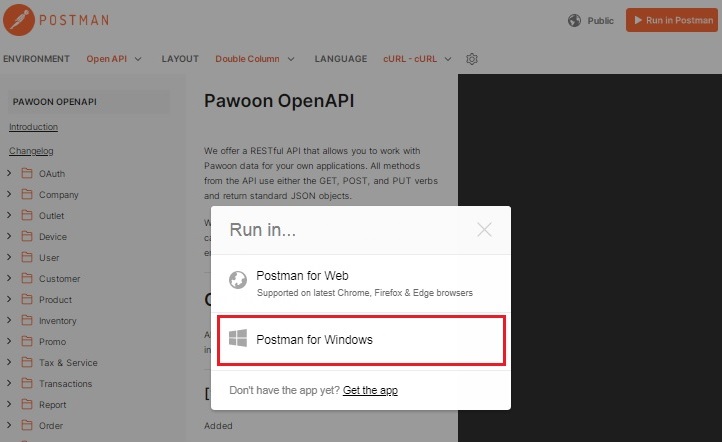The image size is (722, 442).
Task: Click the Customer folder icon
Action: (27, 278)
